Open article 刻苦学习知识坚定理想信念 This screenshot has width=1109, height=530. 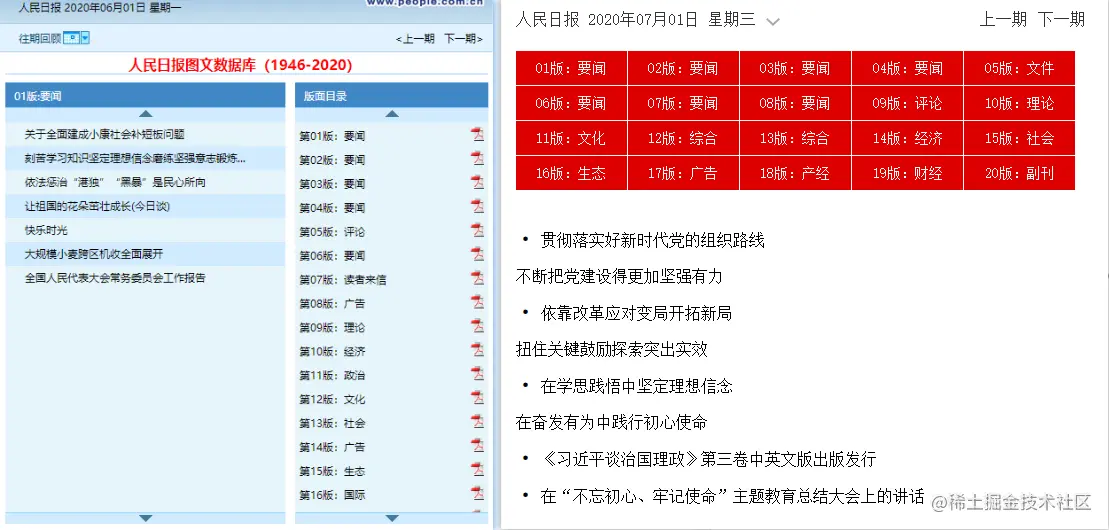(135, 159)
